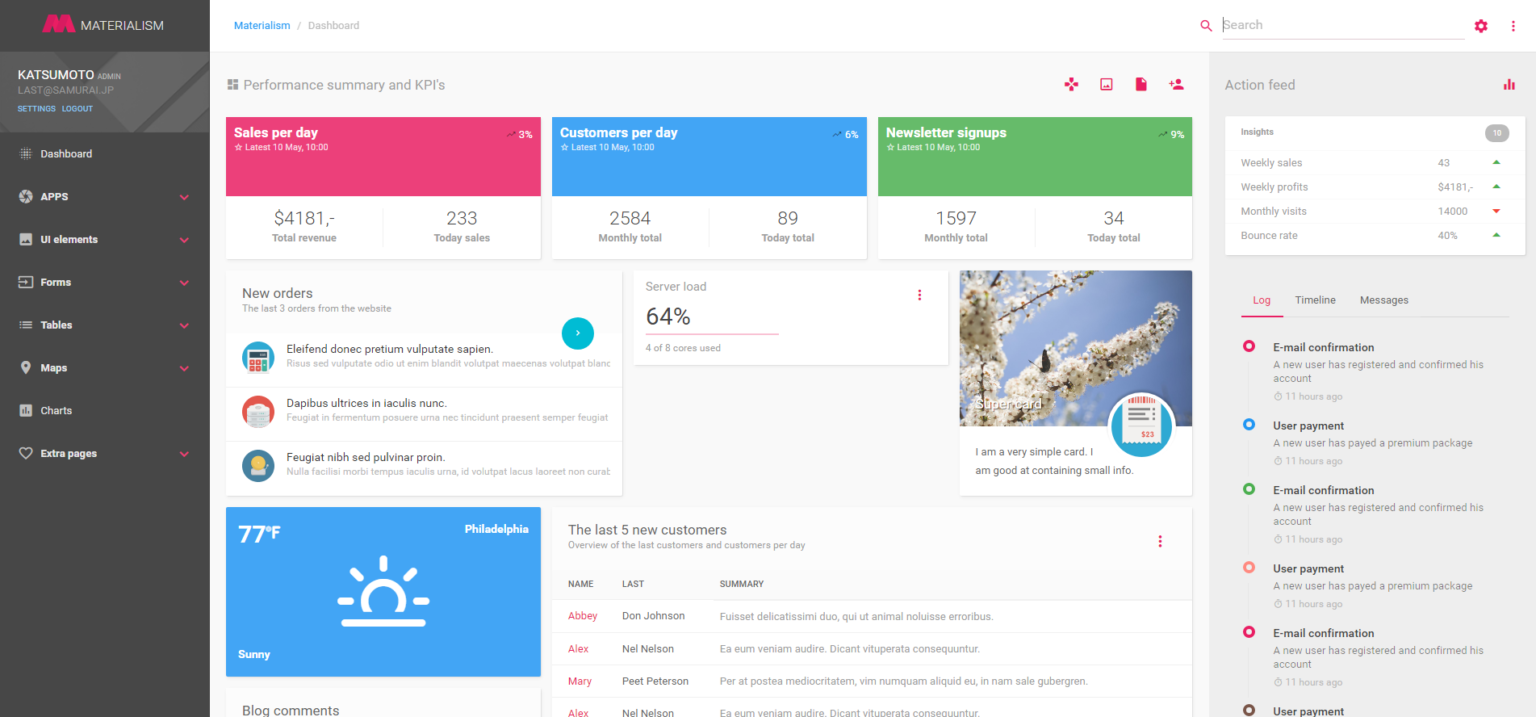The width and height of the screenshot is (1536, 717).
Task: Click the document icon in the performance summary toolbar
Action: click(1141, 85)
